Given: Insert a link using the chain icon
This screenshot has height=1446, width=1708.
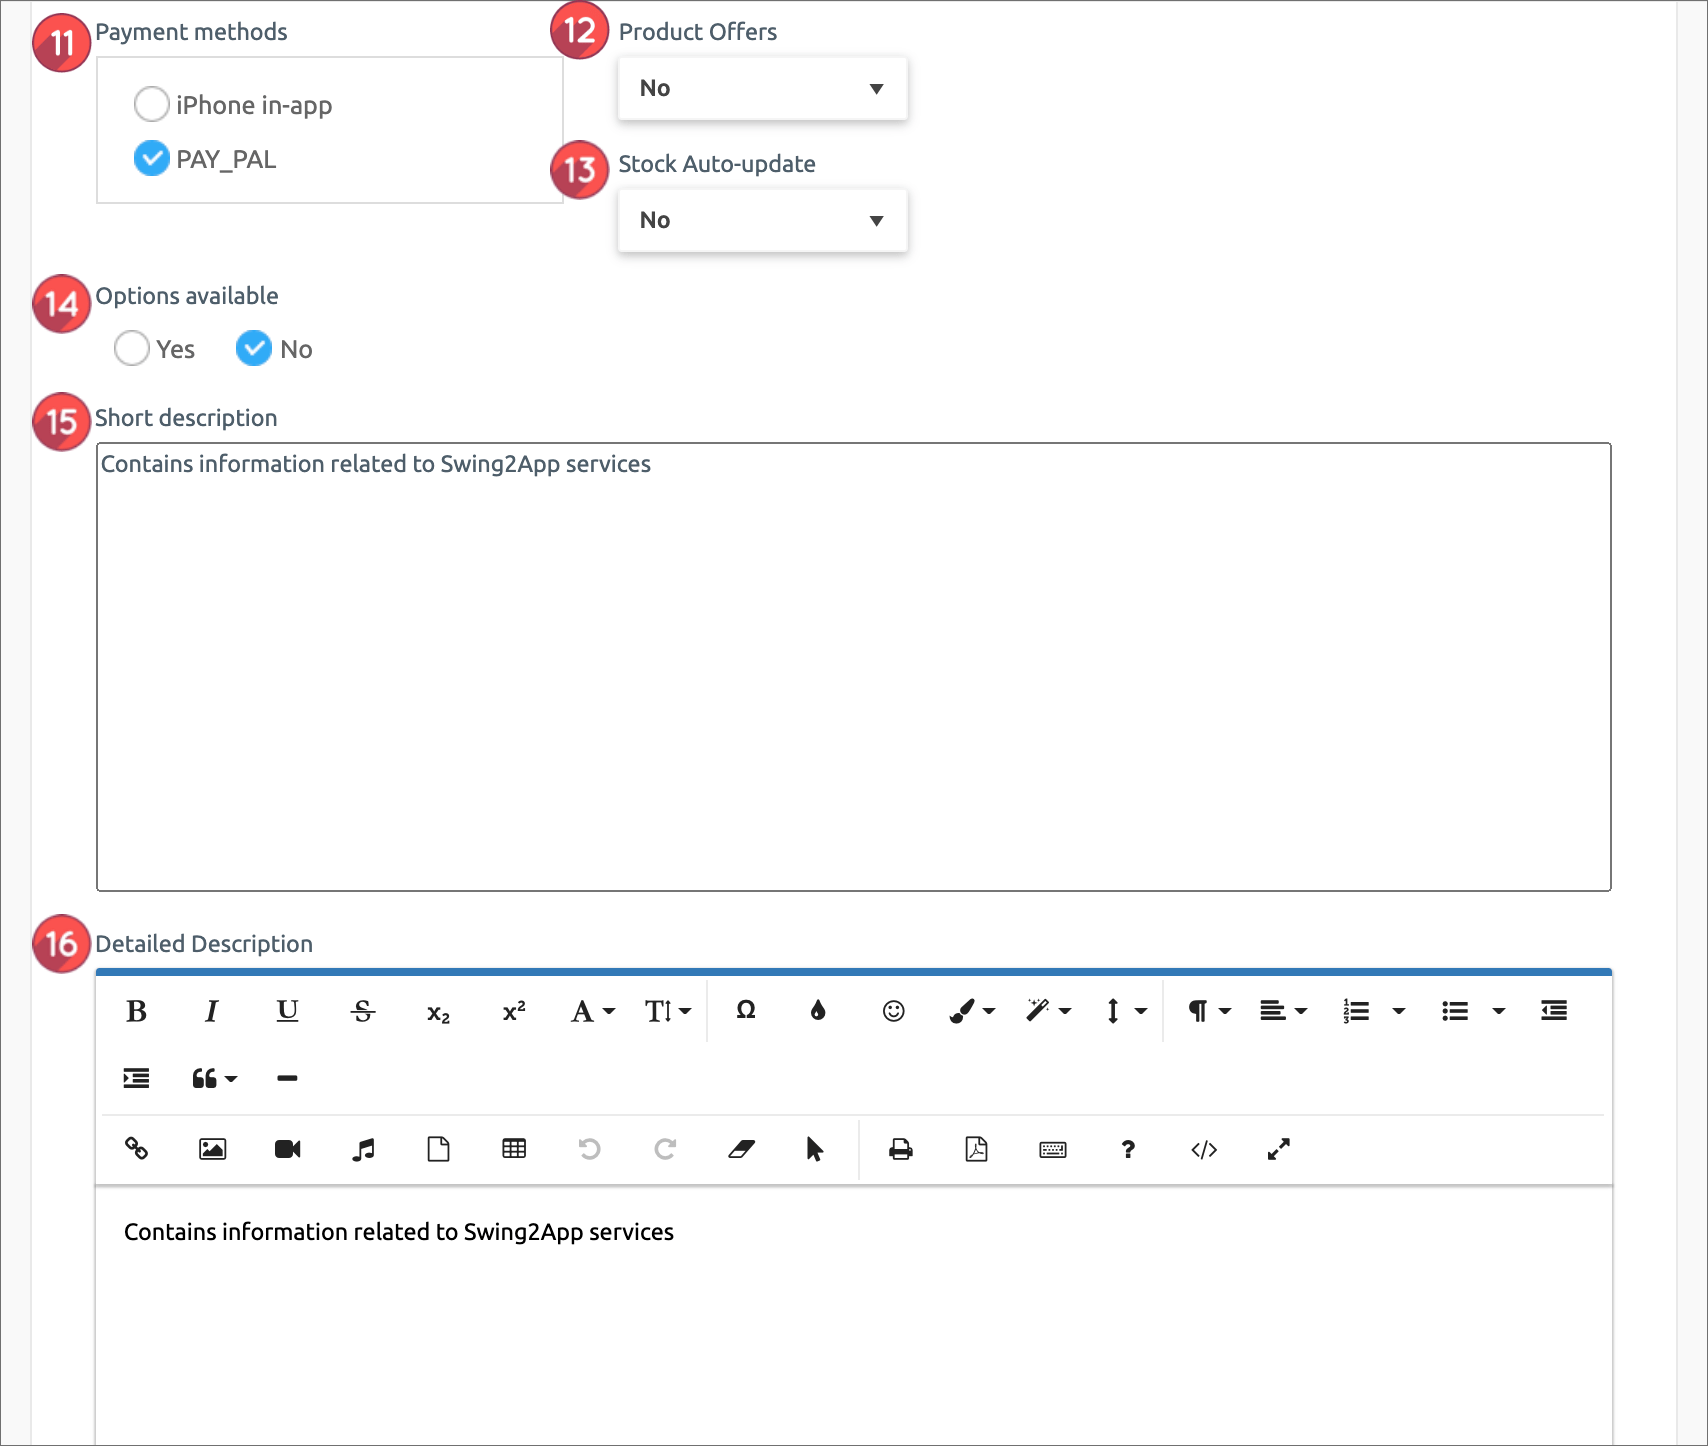Looking at the screenshot, I should pyautogui.click(x=137, y=1149).
